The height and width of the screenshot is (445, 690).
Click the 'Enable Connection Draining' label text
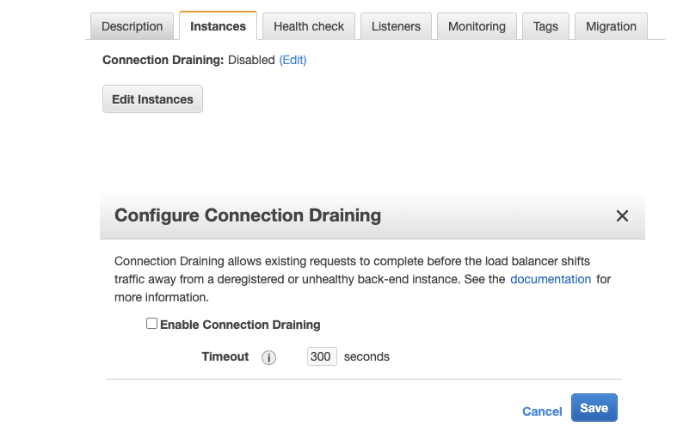240,325
